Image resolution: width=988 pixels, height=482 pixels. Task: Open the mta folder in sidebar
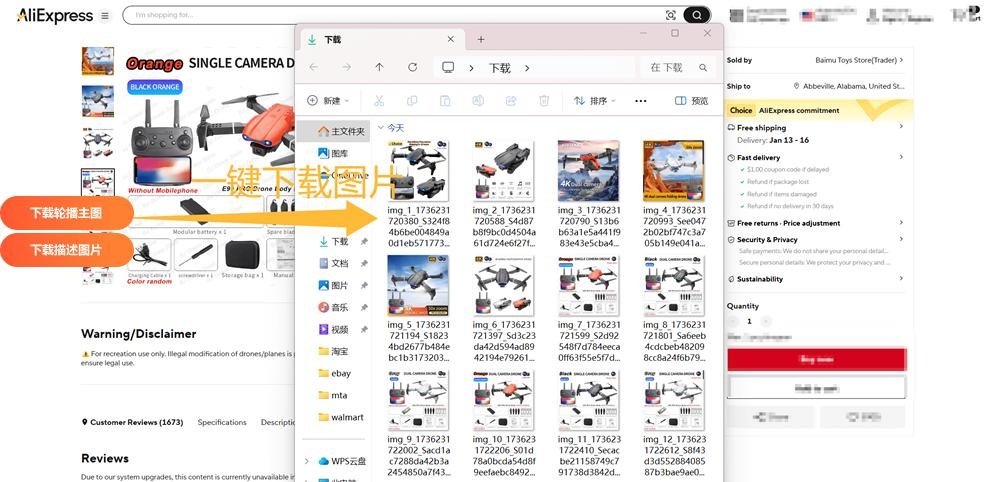(x=335, y=395)
